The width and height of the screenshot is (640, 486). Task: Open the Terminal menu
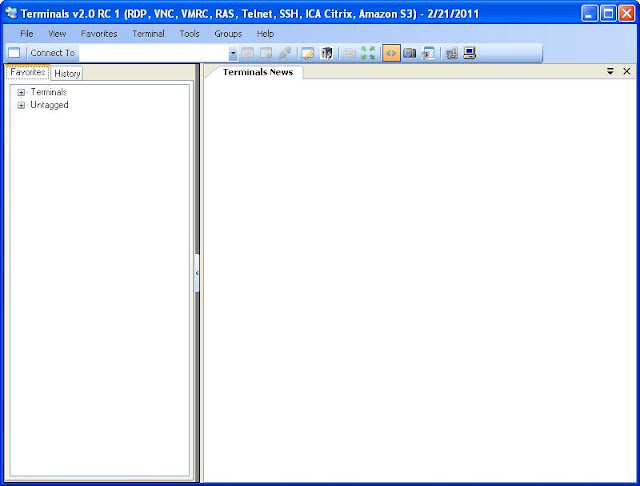[148, 34]
